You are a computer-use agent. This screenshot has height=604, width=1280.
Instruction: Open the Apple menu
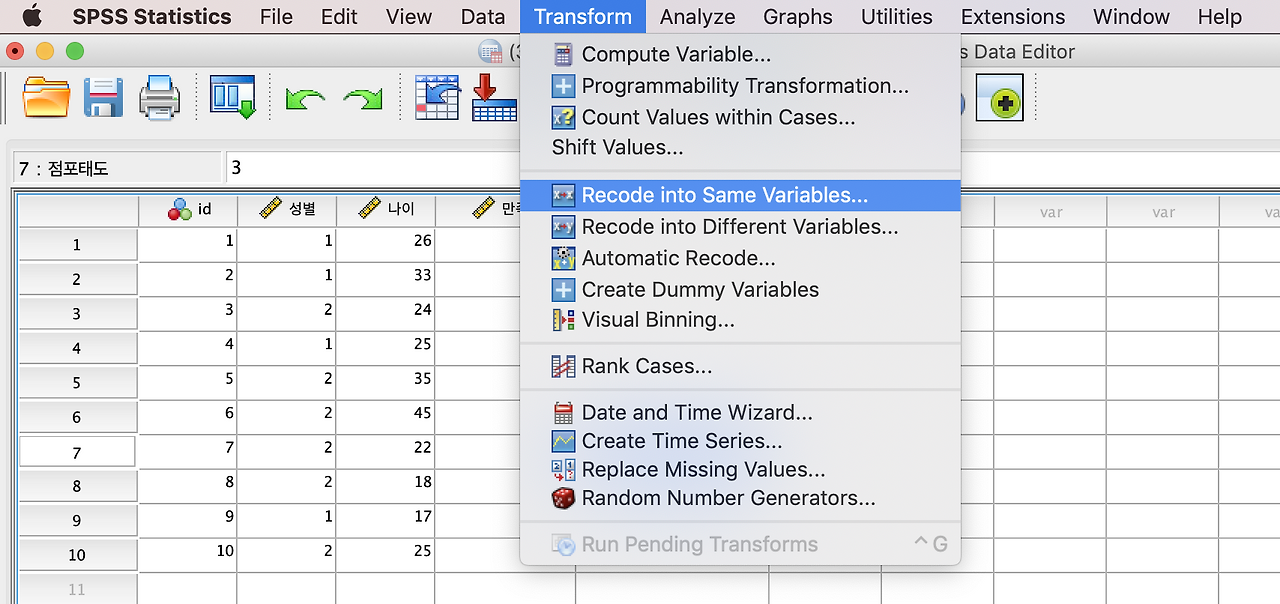click(31, 16)
